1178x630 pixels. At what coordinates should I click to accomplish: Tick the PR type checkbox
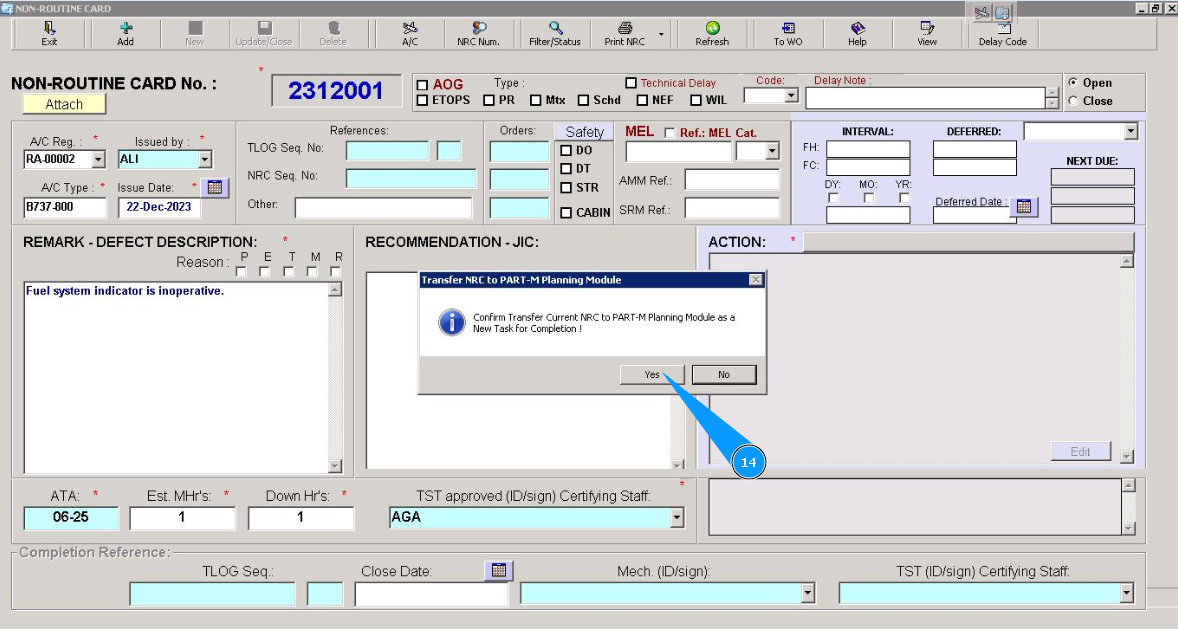pyautogui.click(x=489, y=100)
